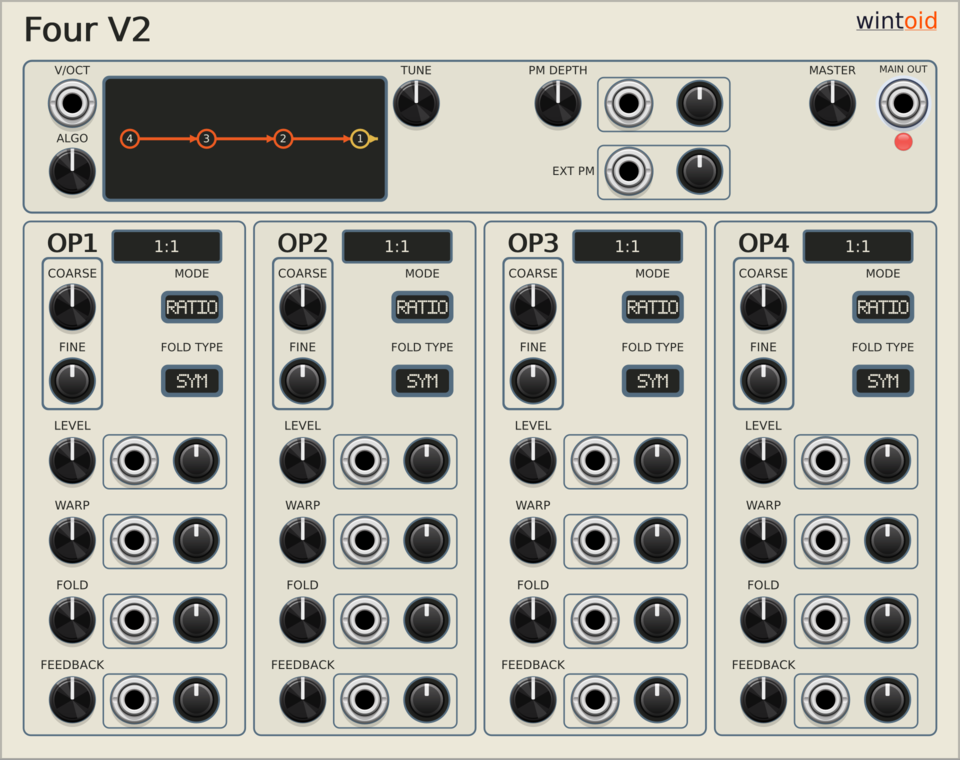Screen dimensions: 960x760
Task: Click the OP4 LEVEL CV input jack
Action: pos(825,461)
